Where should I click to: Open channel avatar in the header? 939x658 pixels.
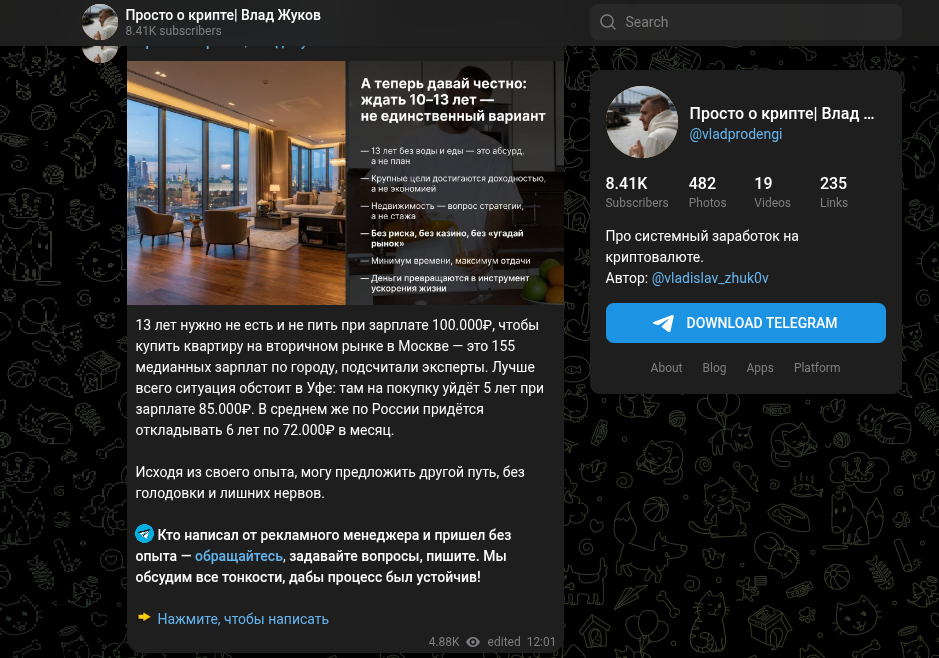click(x=100, y=22)
